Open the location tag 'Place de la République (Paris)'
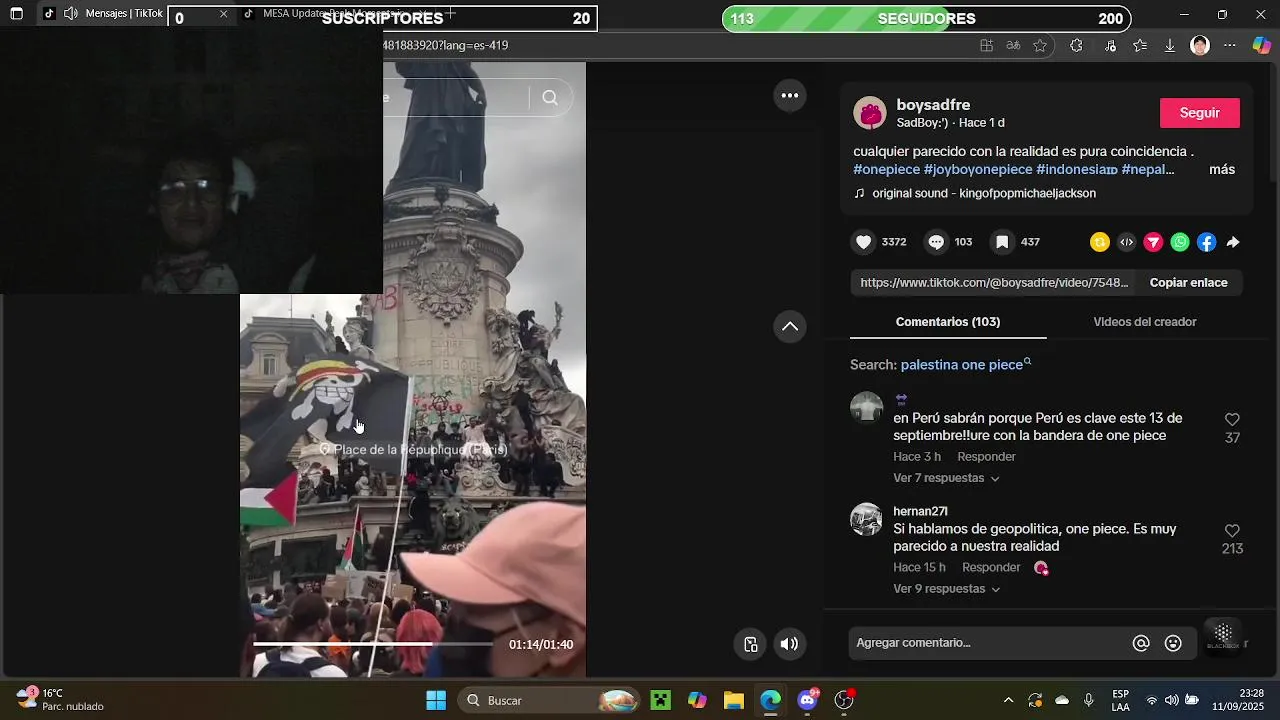 413,450
